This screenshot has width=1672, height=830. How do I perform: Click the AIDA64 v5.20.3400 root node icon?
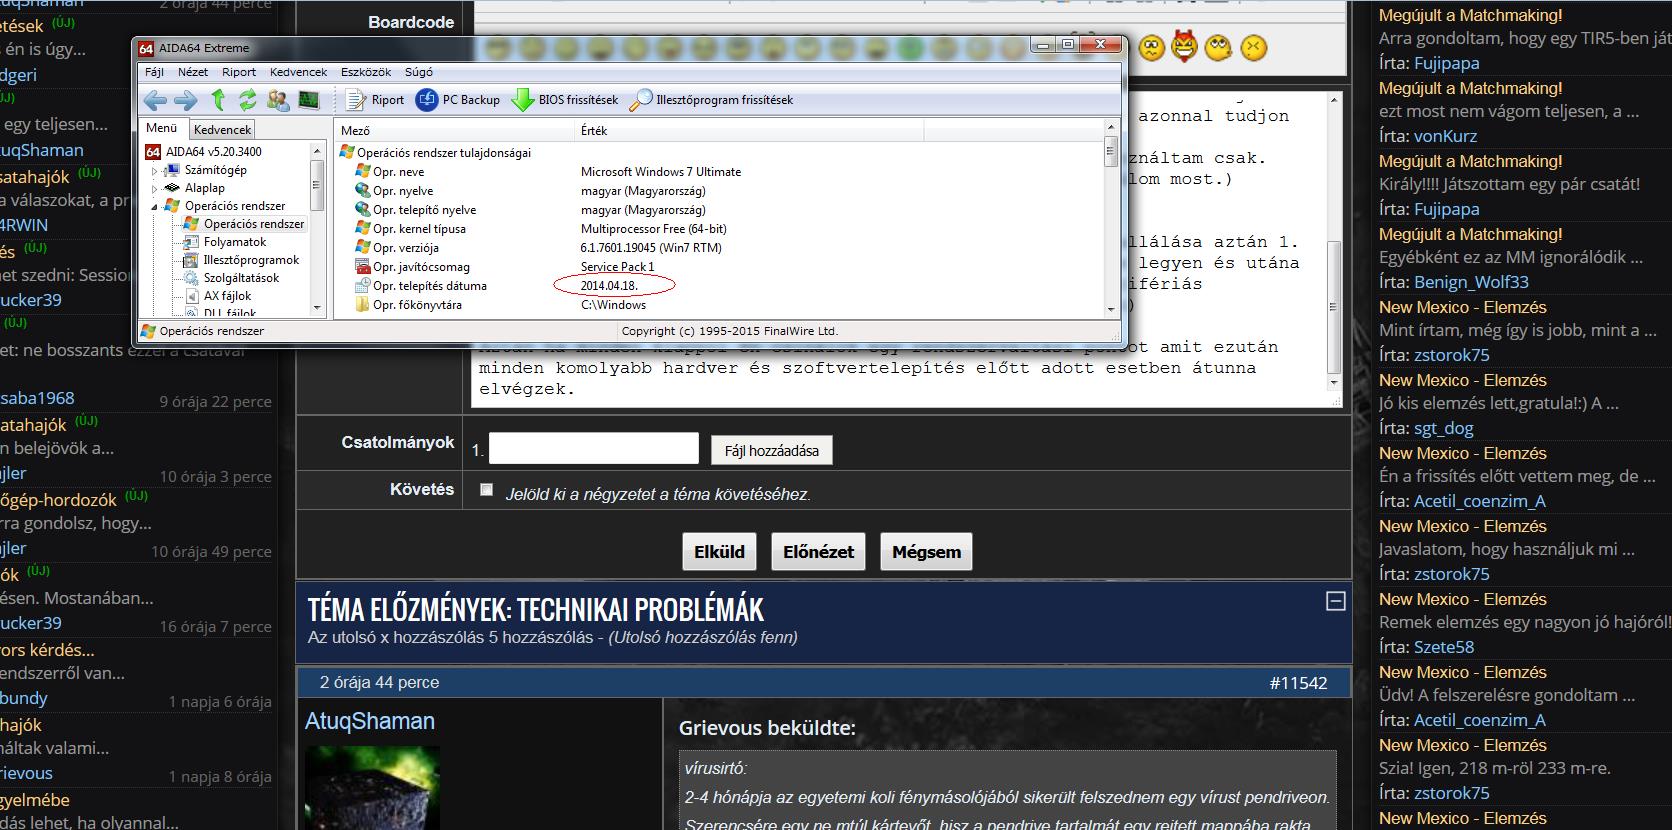click(153, 152)
